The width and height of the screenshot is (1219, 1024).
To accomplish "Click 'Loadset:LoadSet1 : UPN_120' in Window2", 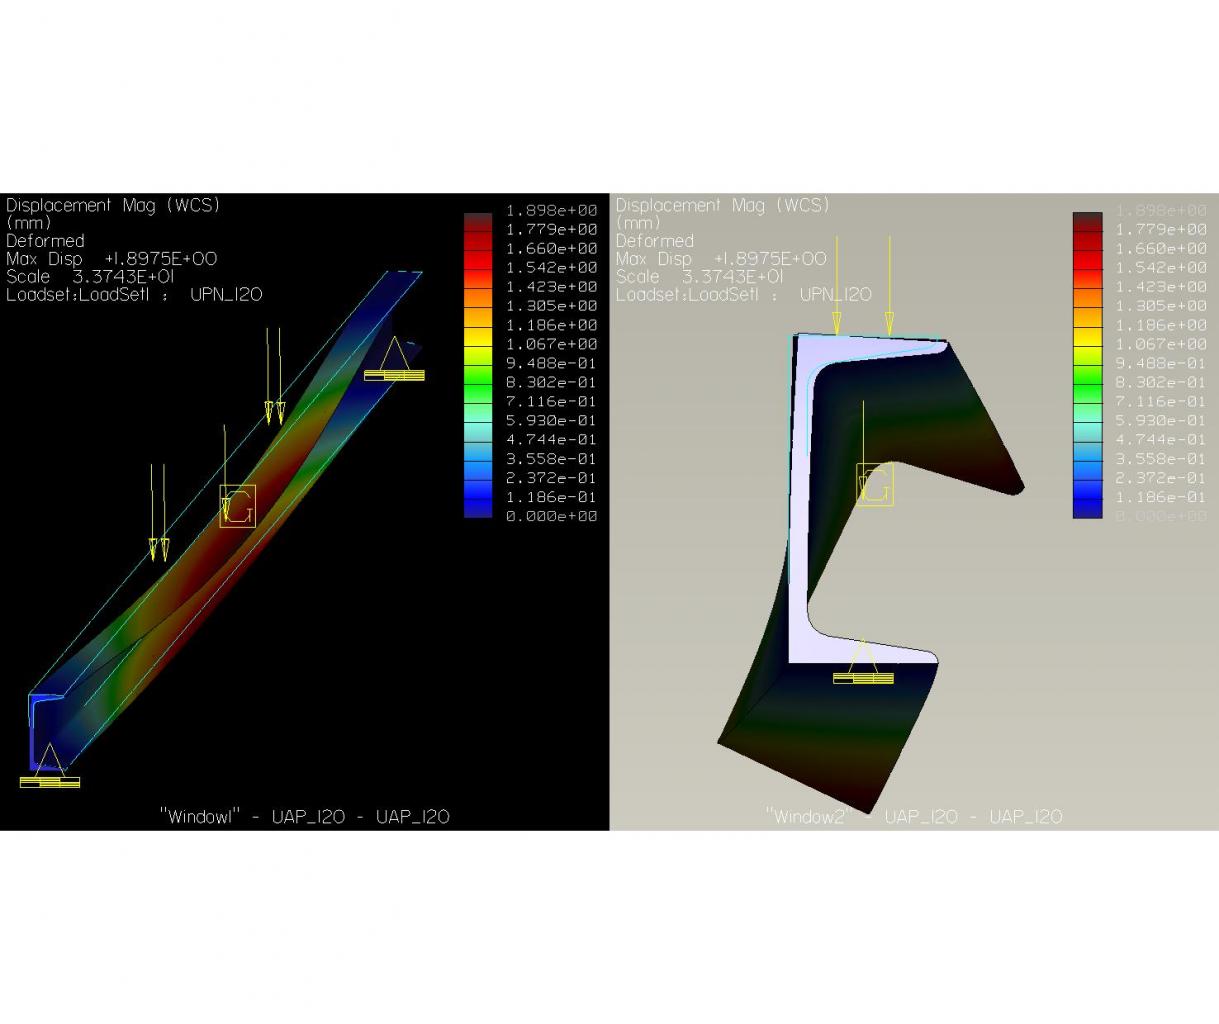I will click(x=743, y=295).
